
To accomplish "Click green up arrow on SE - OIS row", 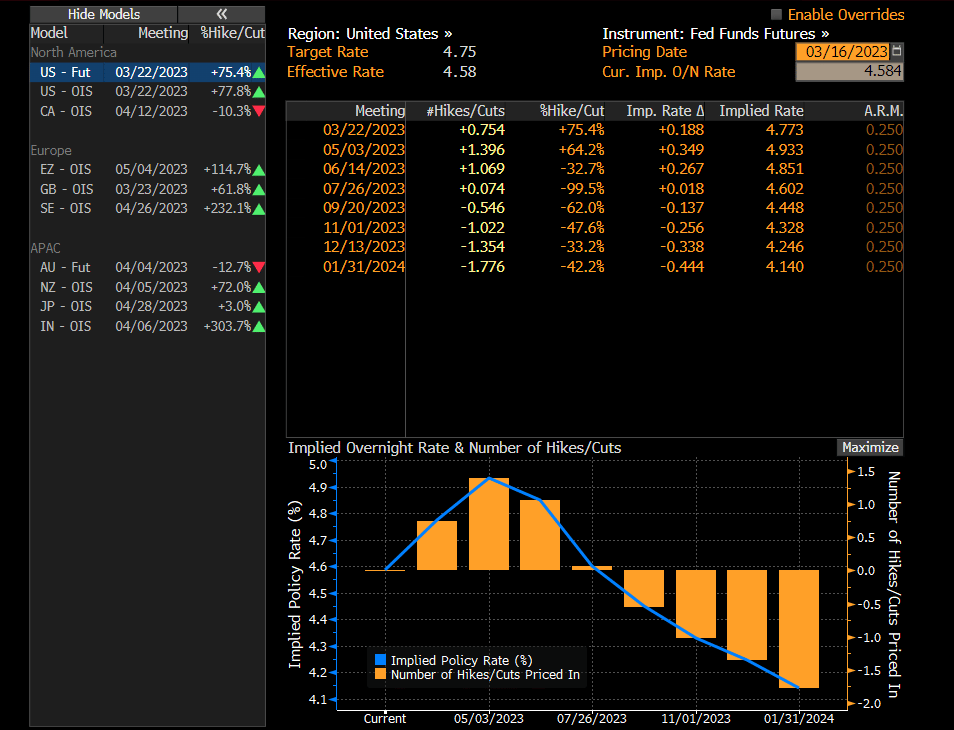I will pos(259,209).
